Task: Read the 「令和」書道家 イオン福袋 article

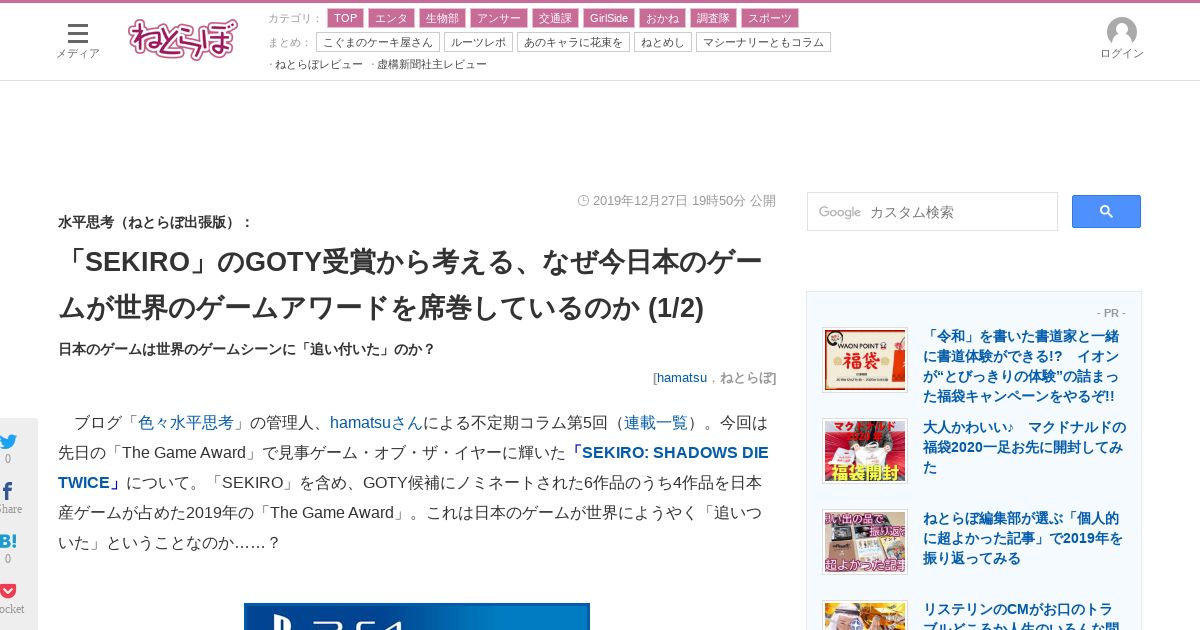Action: [1022, 366]
